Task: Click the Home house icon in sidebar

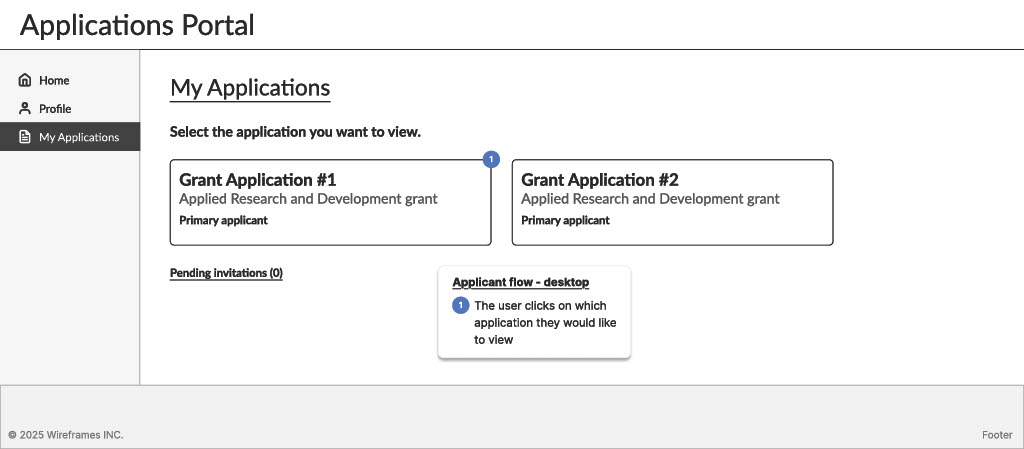Action: (x=25, y=80)
